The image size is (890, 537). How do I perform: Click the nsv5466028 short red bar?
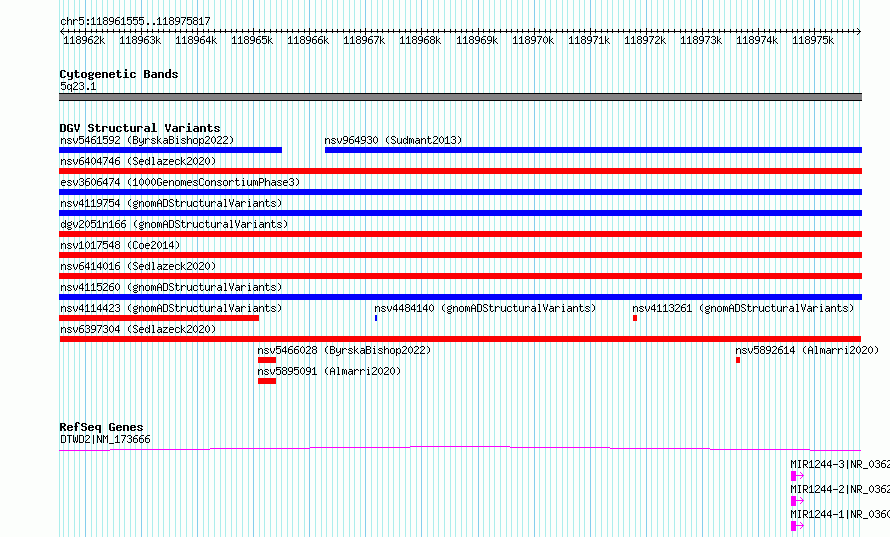[267, 360]
